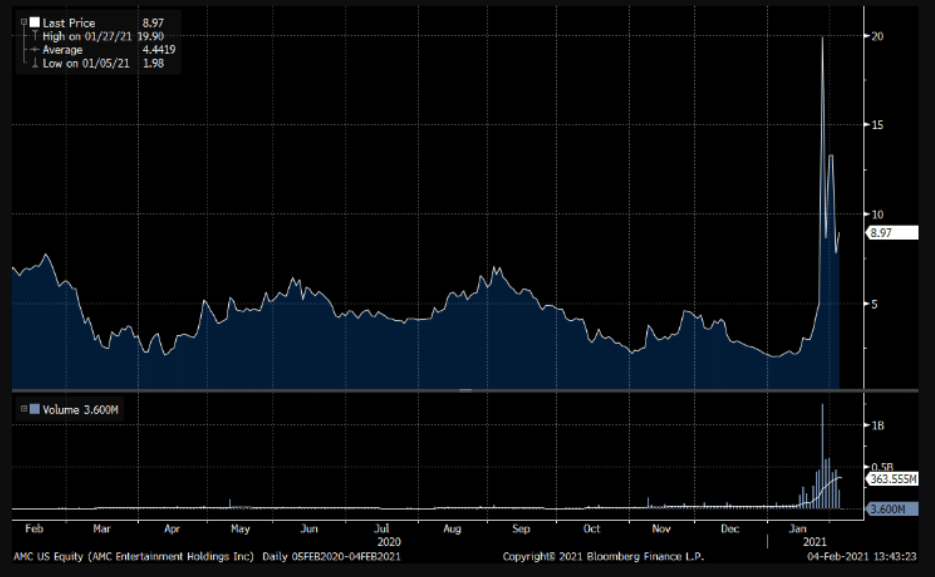935x577 pixels.
Task: Click the Feb month axis label
Action: (x=35, y=529)
